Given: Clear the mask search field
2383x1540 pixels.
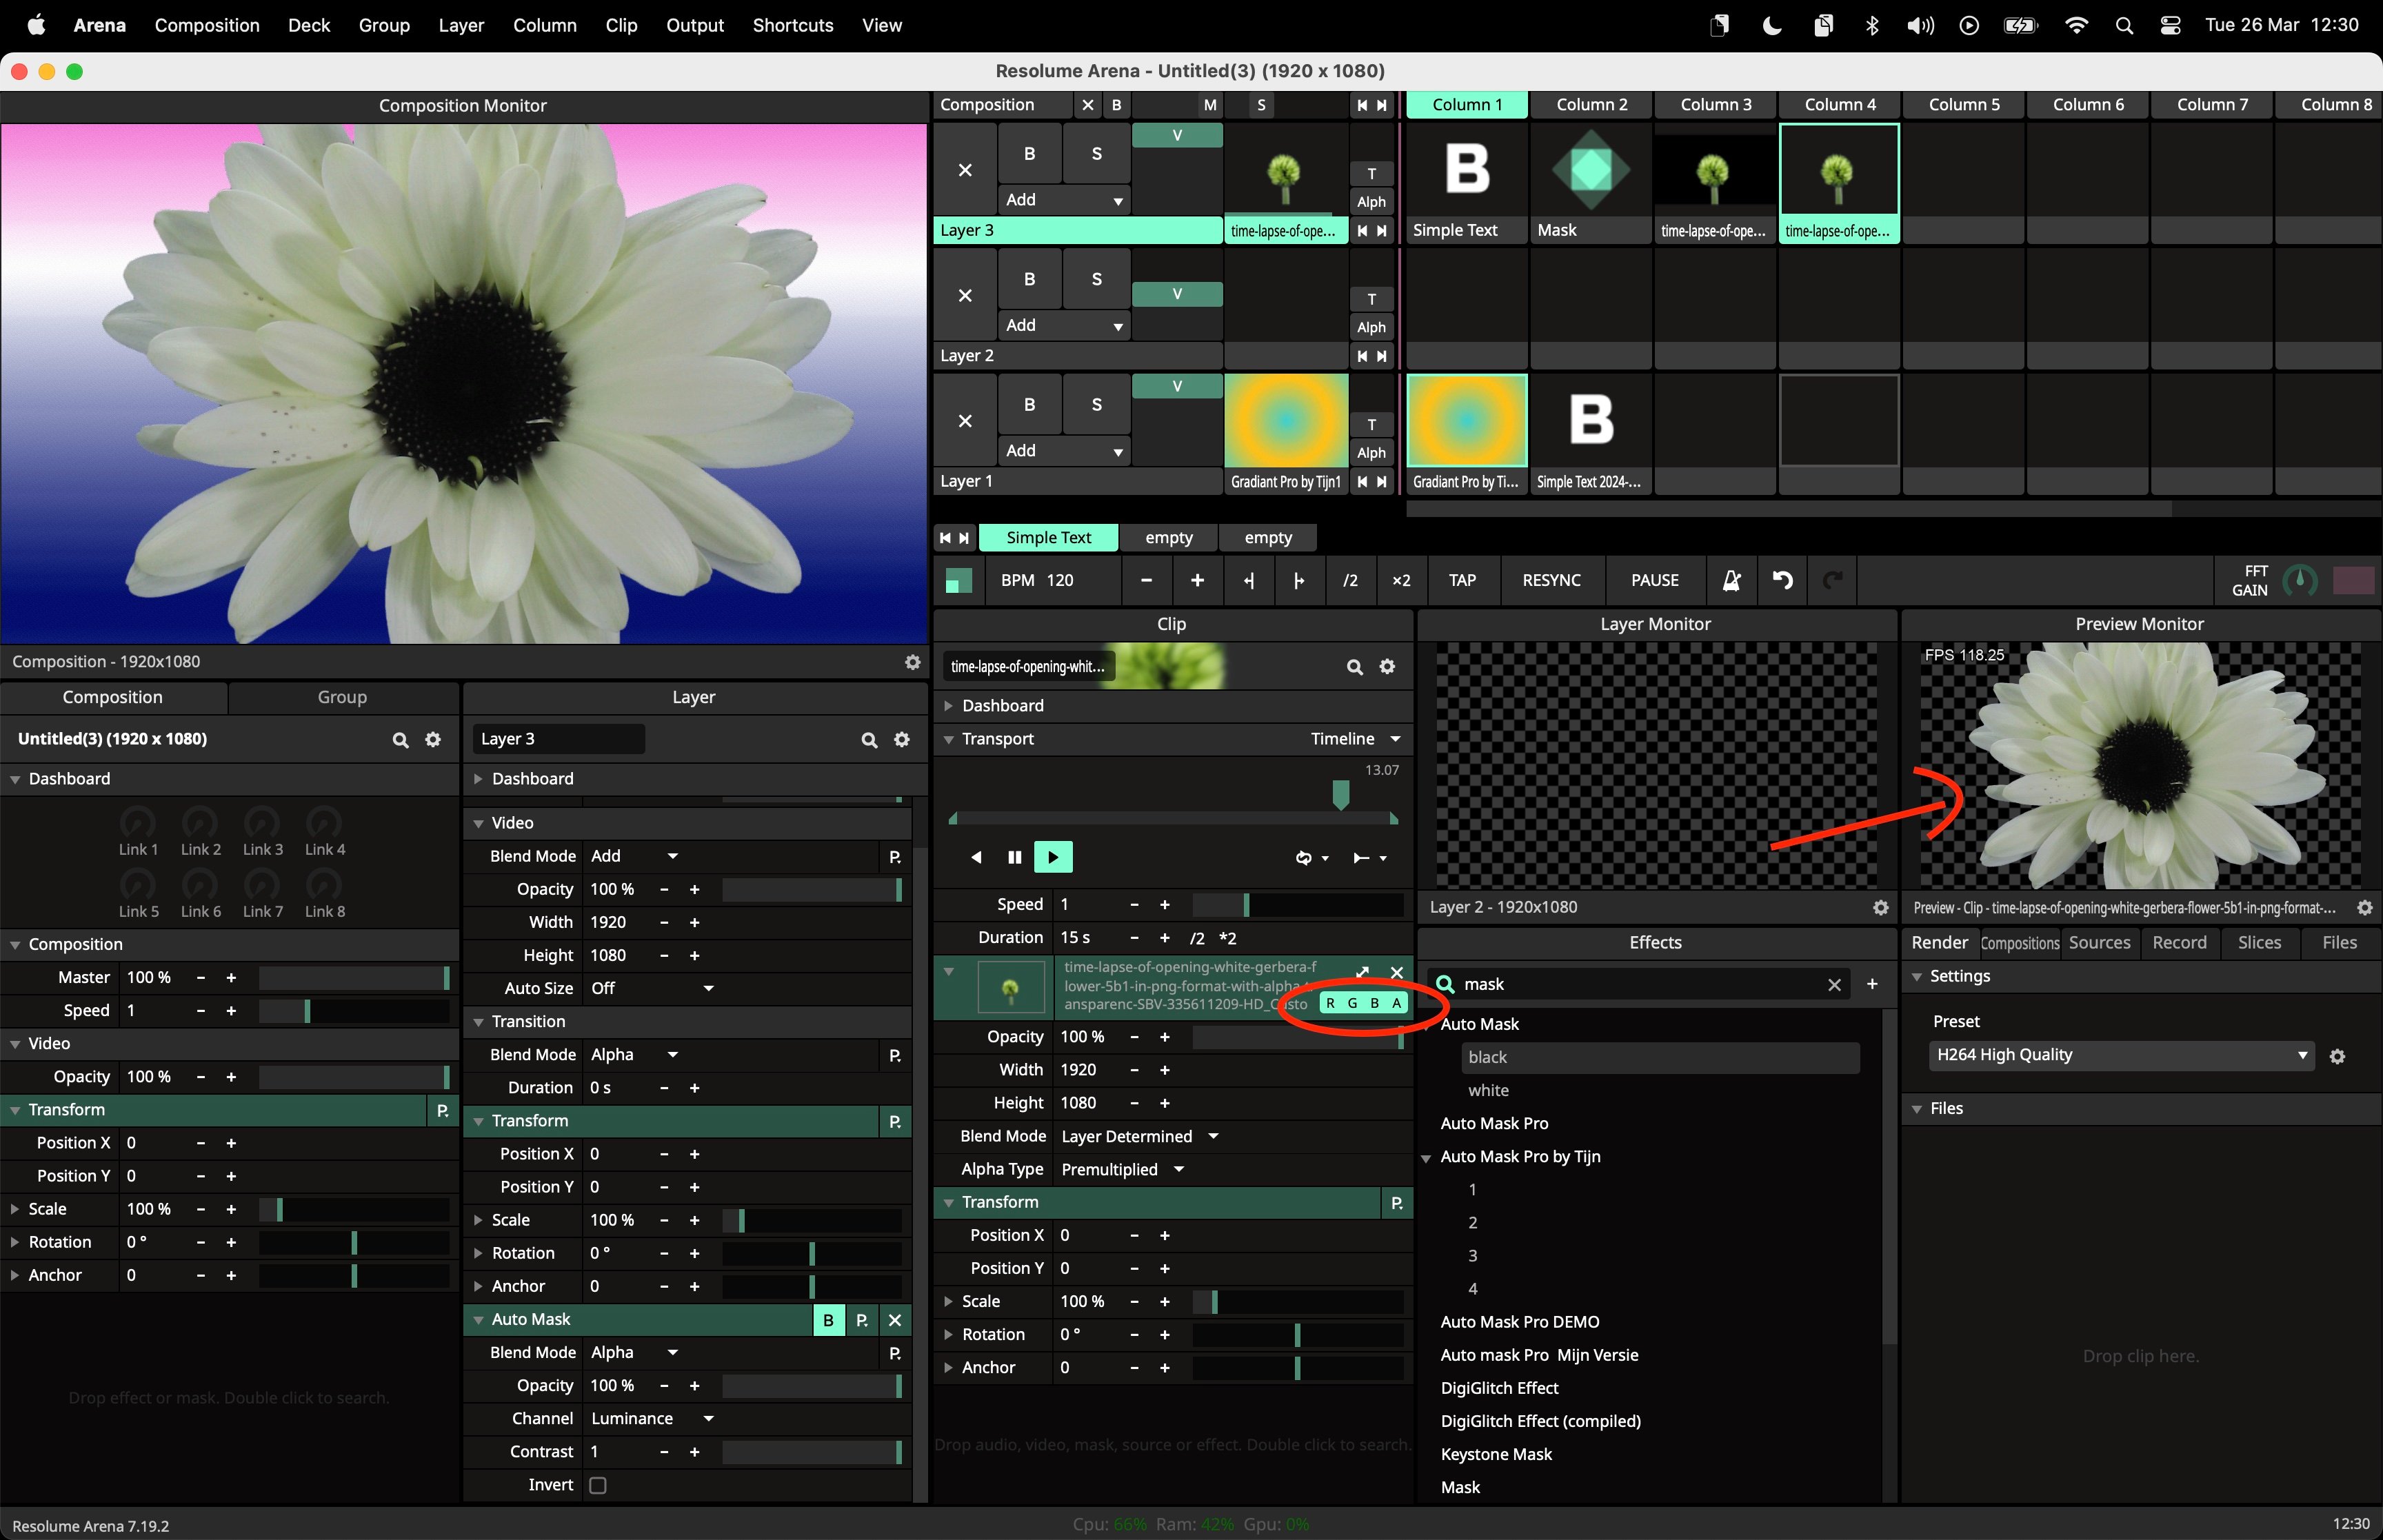Looking at the screenshot, I should coord(1834,984).
